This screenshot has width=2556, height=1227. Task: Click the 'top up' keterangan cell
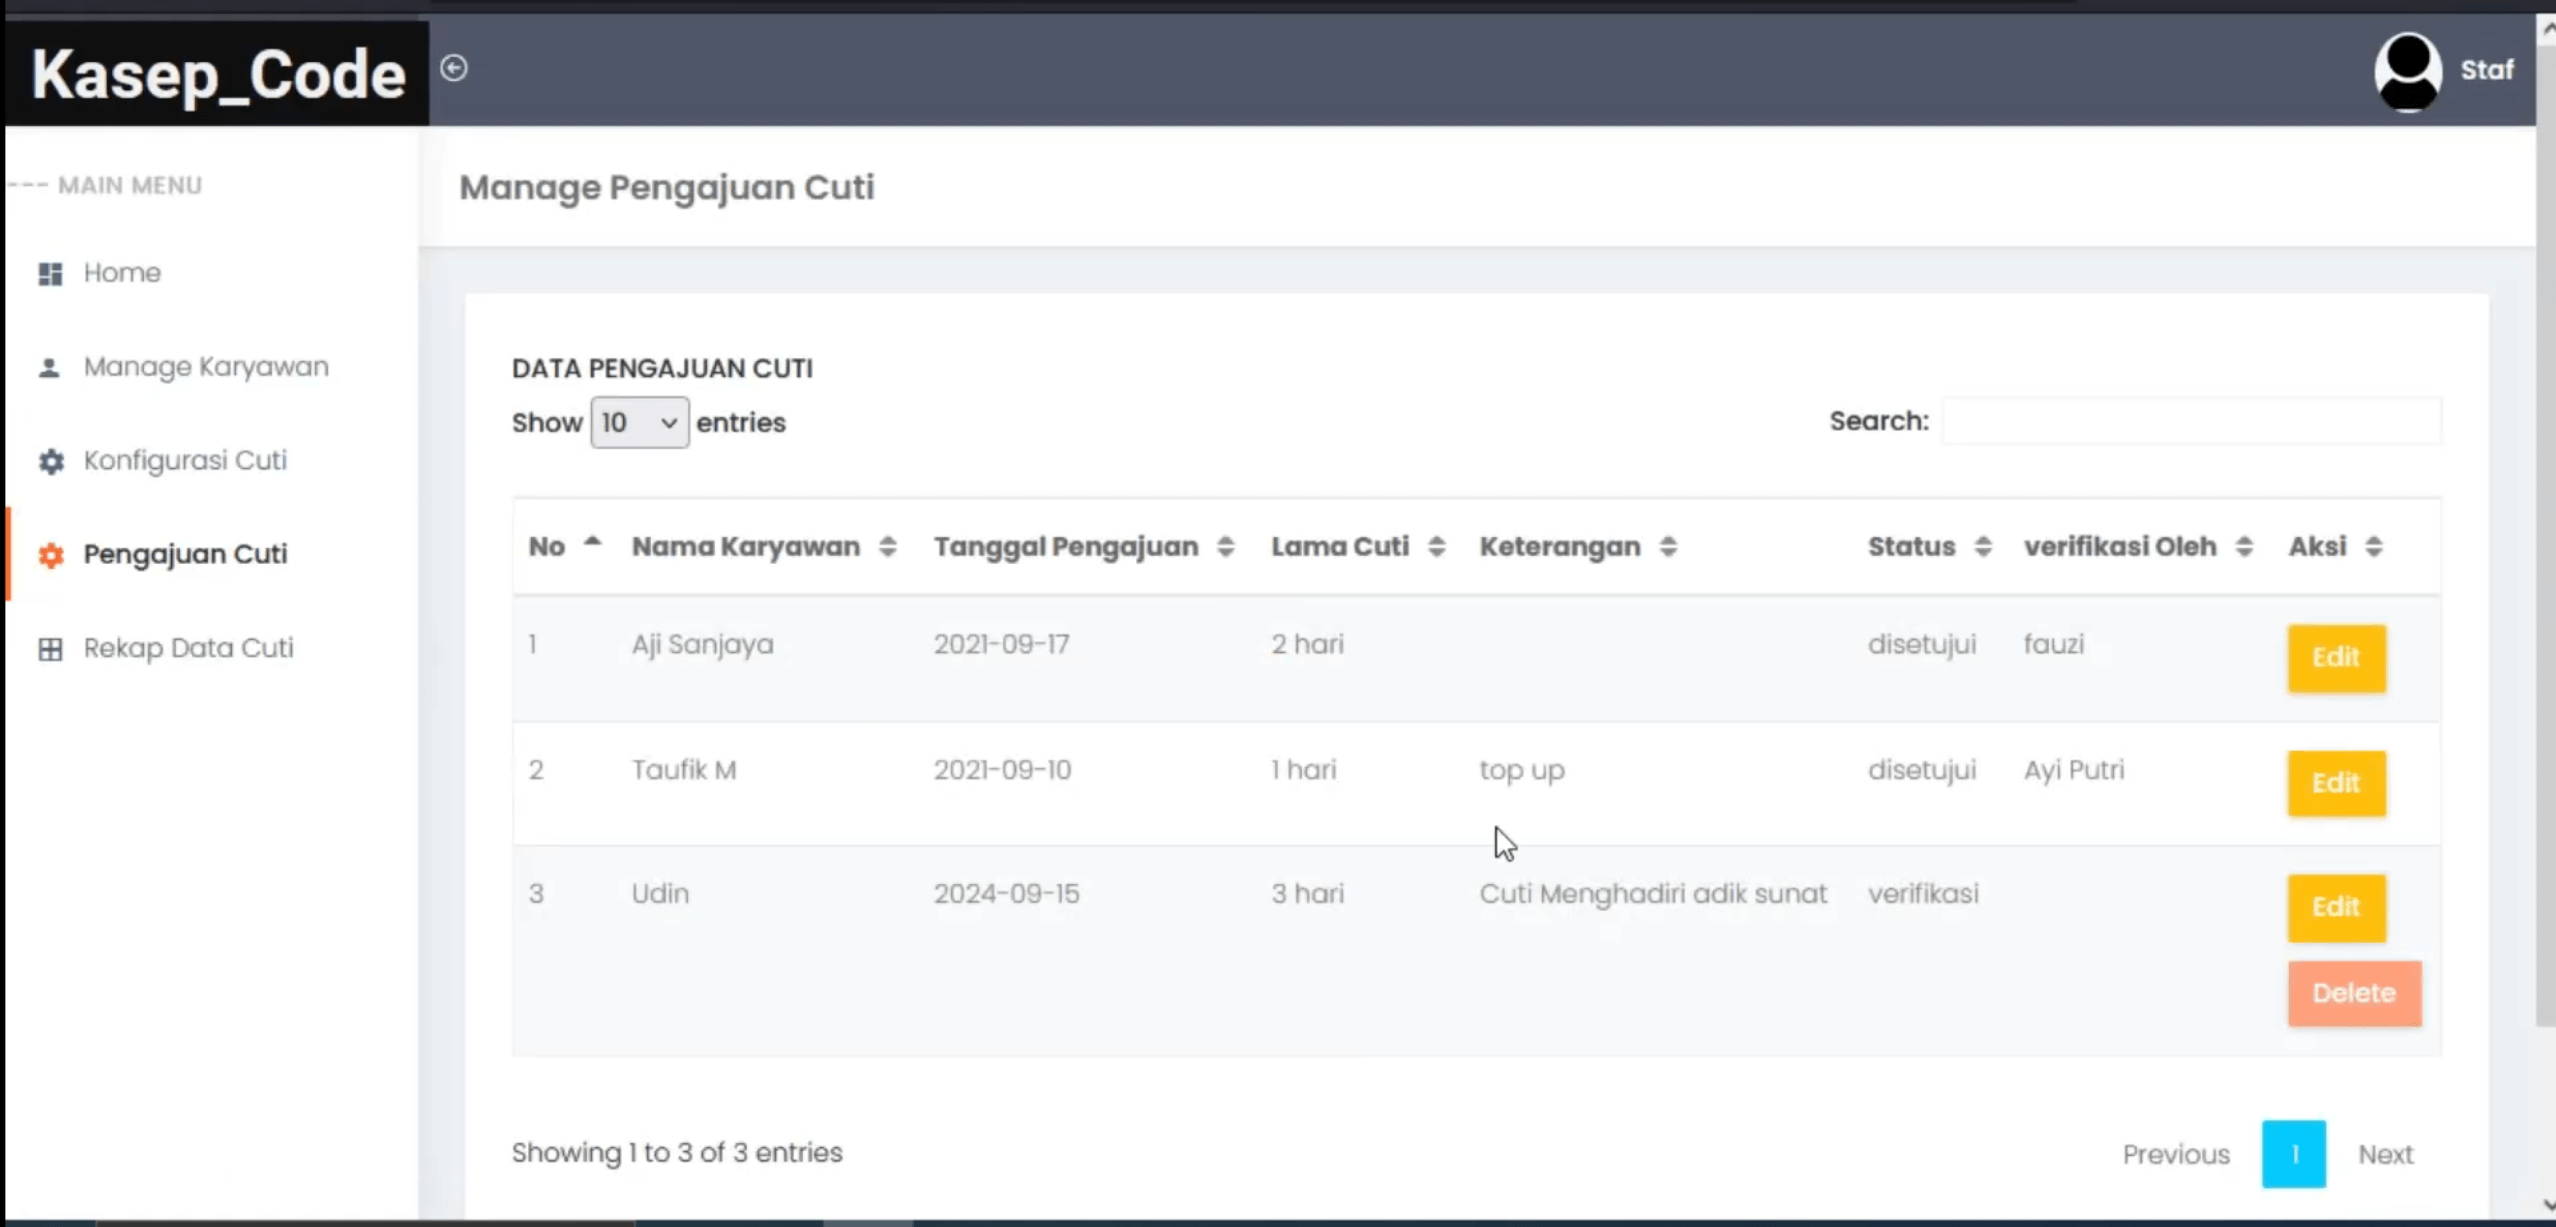[1522, 771]
